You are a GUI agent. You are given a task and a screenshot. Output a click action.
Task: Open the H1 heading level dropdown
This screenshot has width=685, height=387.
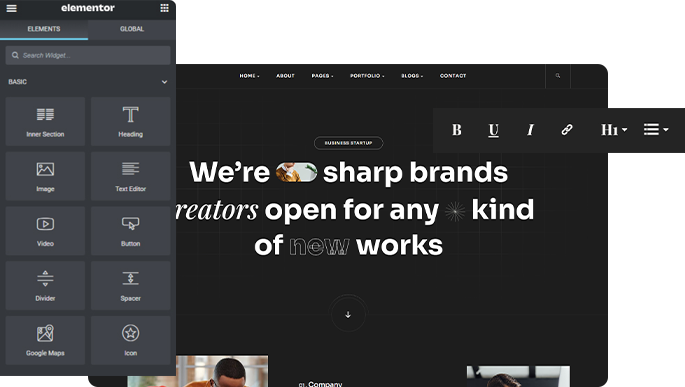tap(614, 130)
